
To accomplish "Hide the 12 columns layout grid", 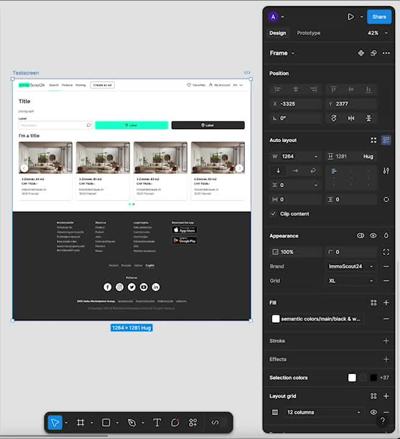I will click(373, 412).
